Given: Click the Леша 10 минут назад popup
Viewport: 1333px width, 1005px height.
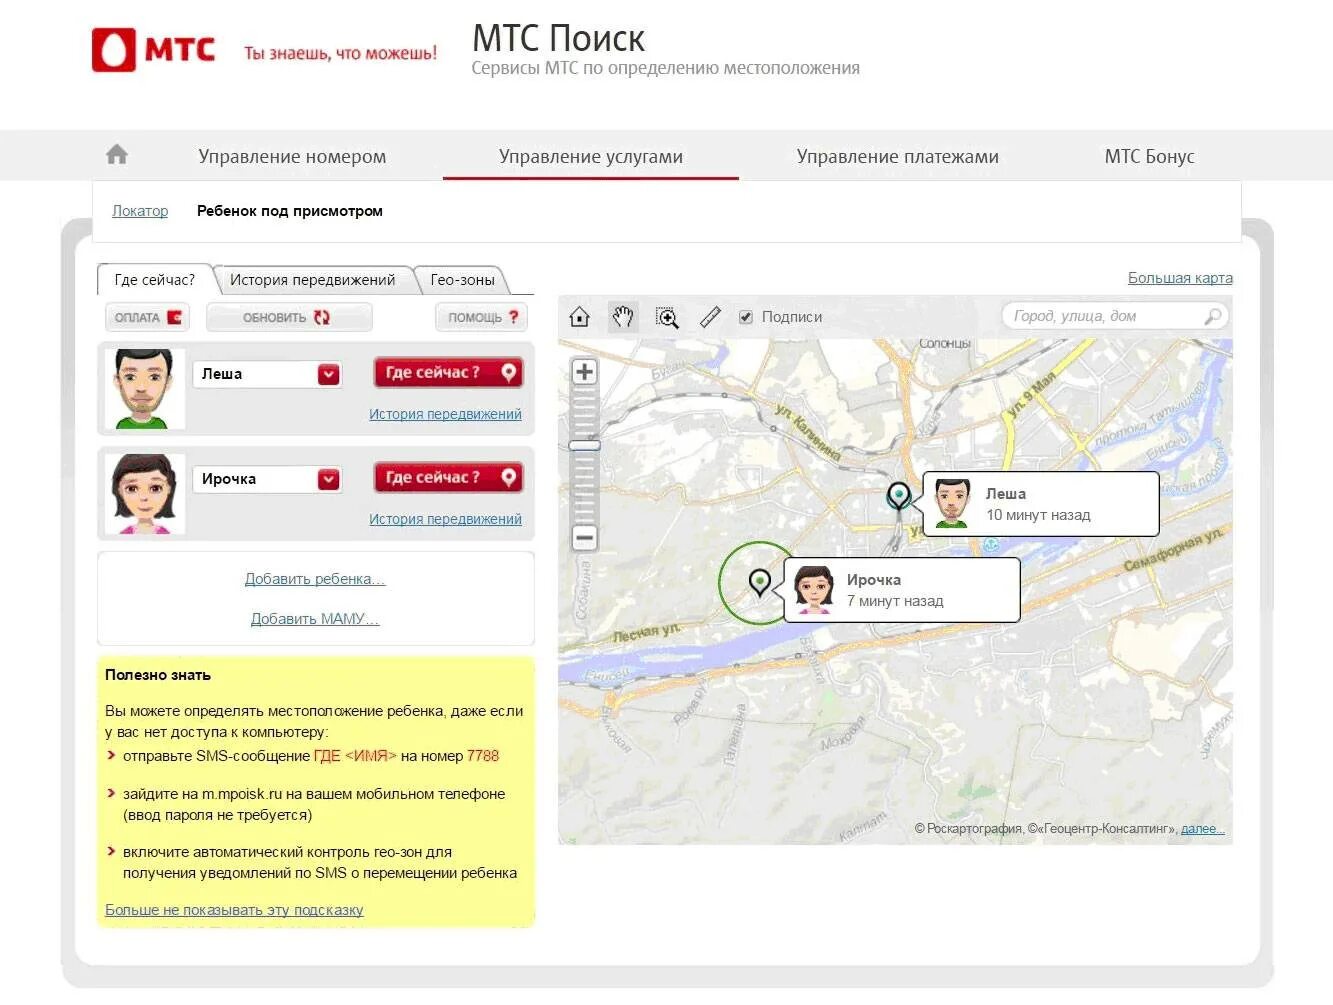Looking at the screenshot, I should tap(1040, 504).
